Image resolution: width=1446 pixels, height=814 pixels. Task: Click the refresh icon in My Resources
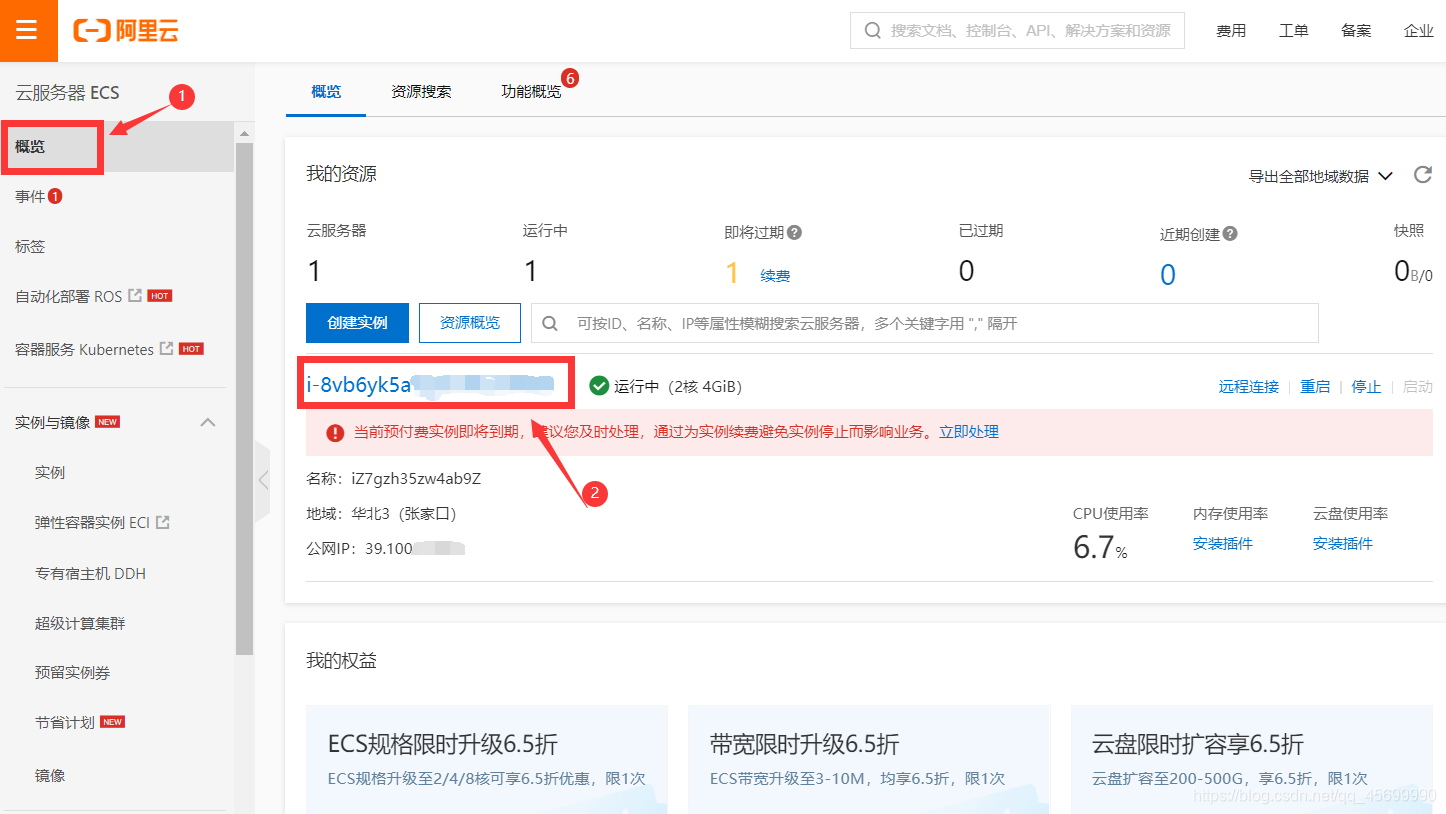1422,175
